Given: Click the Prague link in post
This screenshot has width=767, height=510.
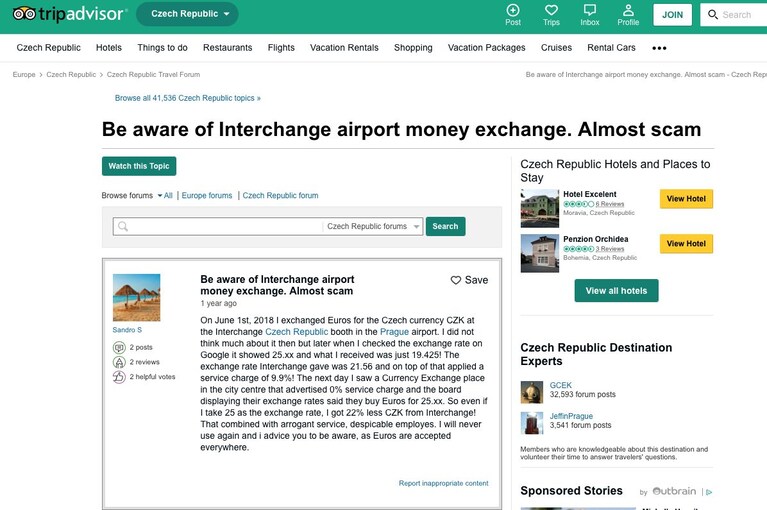Looking at the screenshot, I should coord(394,332).
